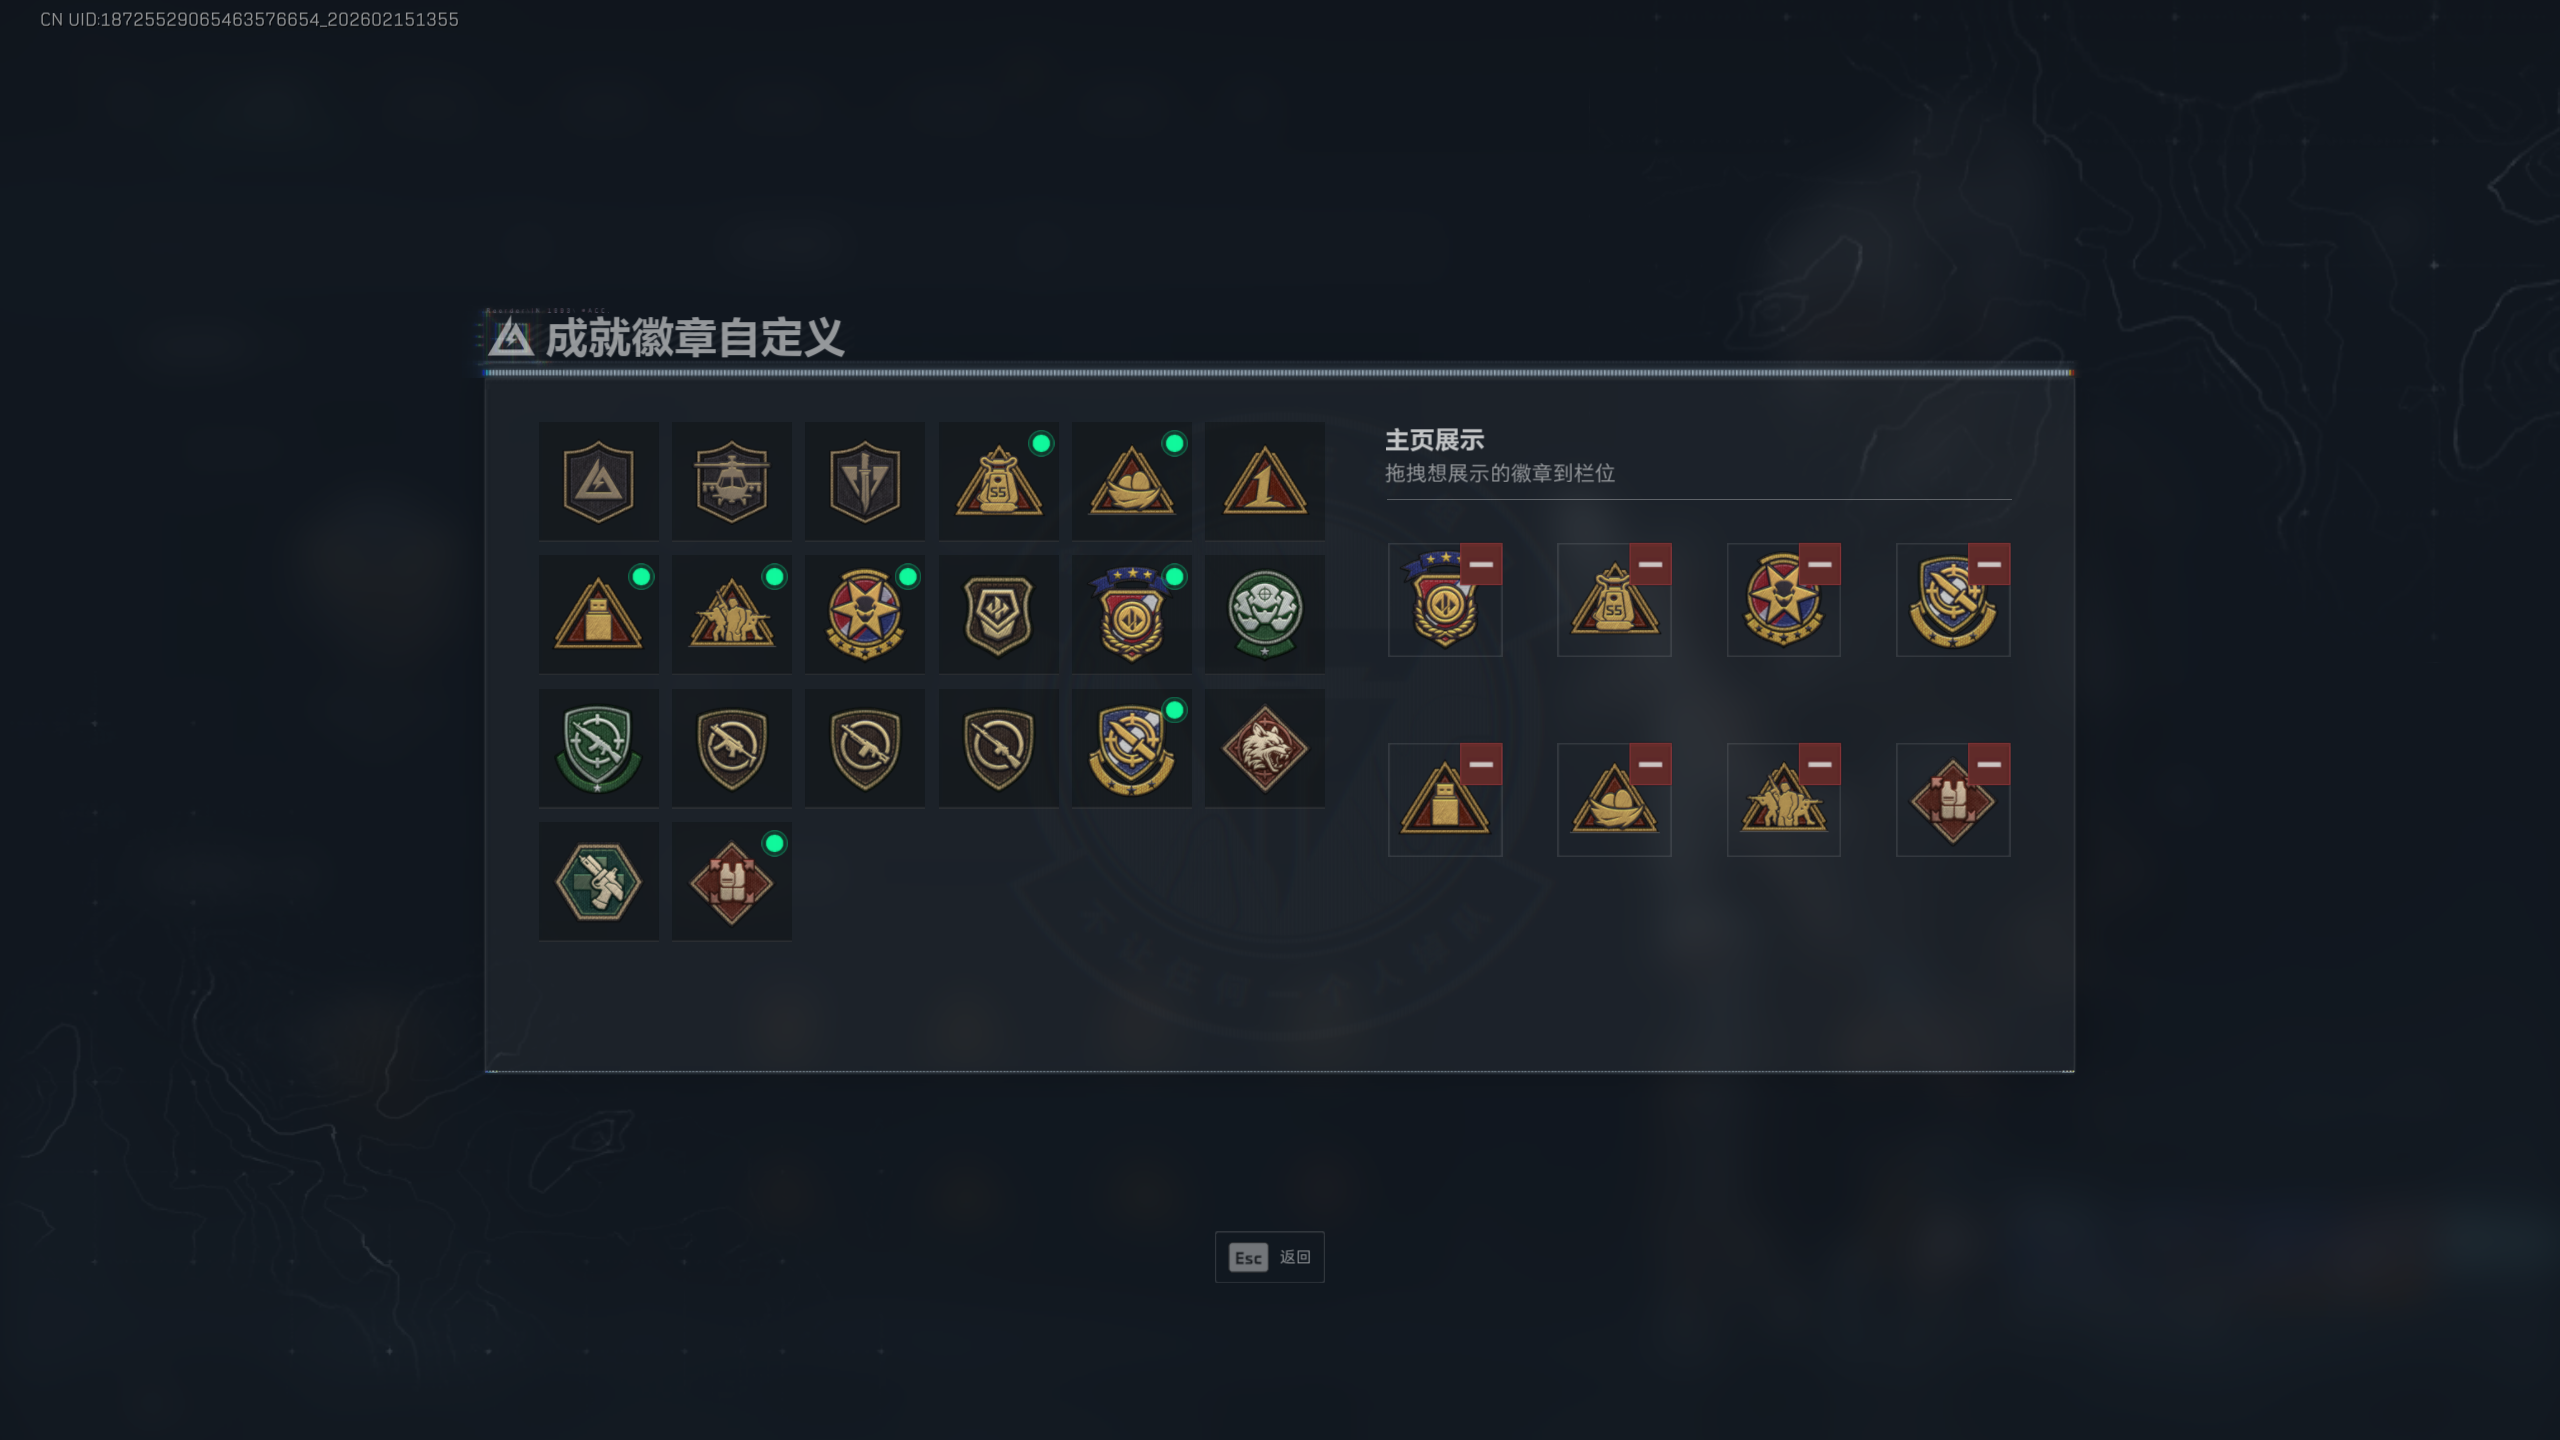Select the helicopter achievement badge

731,481
